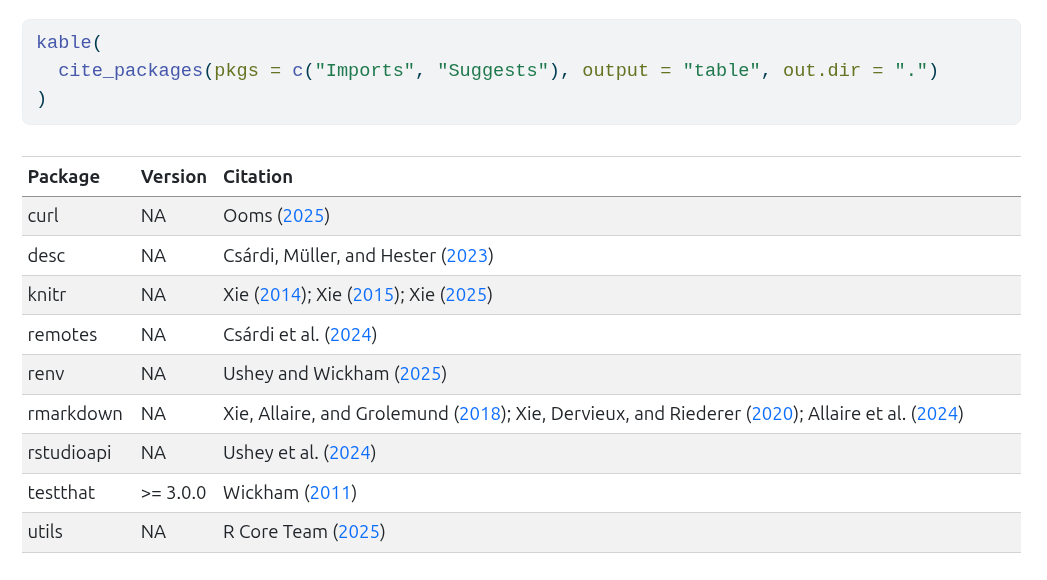Click the 2023 citation for desc package
The height and width of the screenshot is (580, 1047).
point(467,256)
